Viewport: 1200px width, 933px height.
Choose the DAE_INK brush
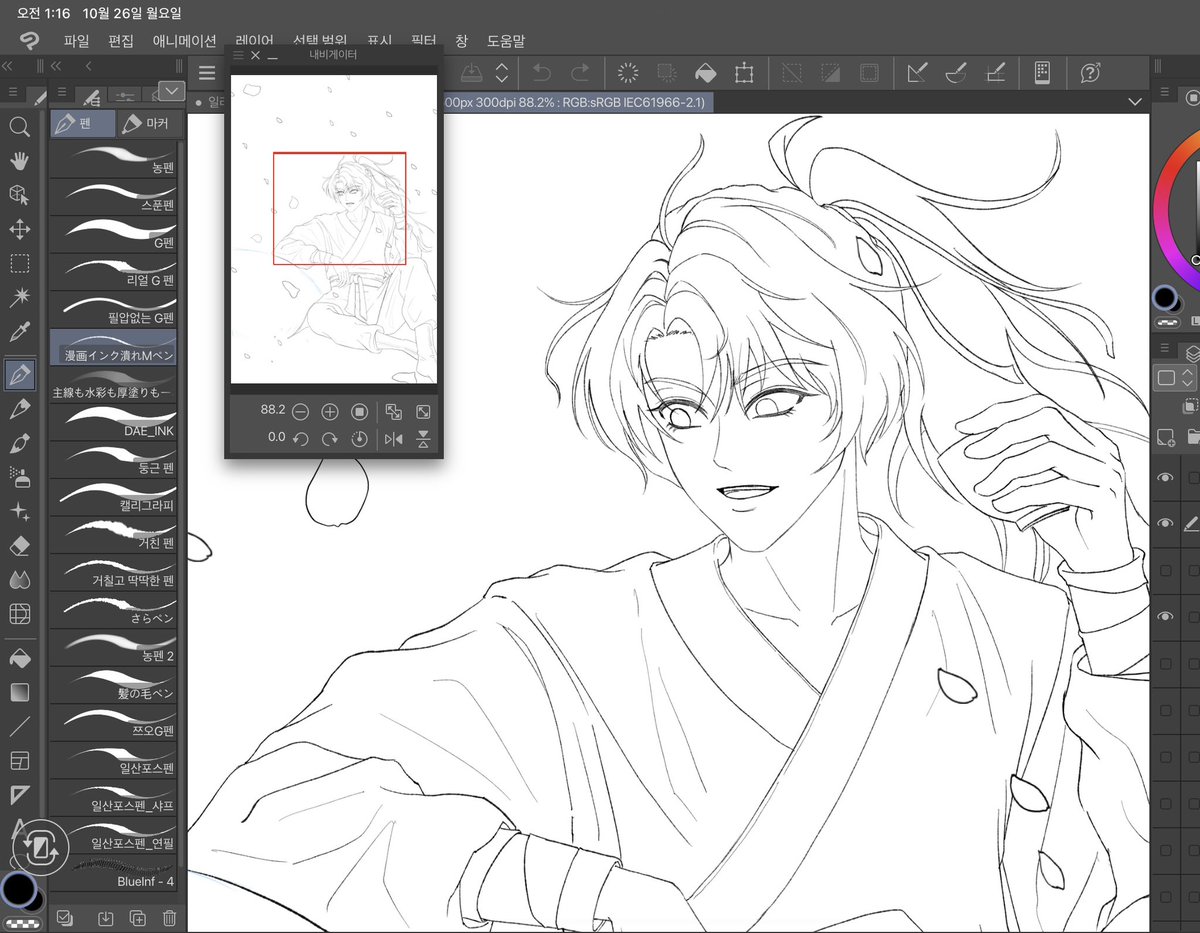coord(113,422)
